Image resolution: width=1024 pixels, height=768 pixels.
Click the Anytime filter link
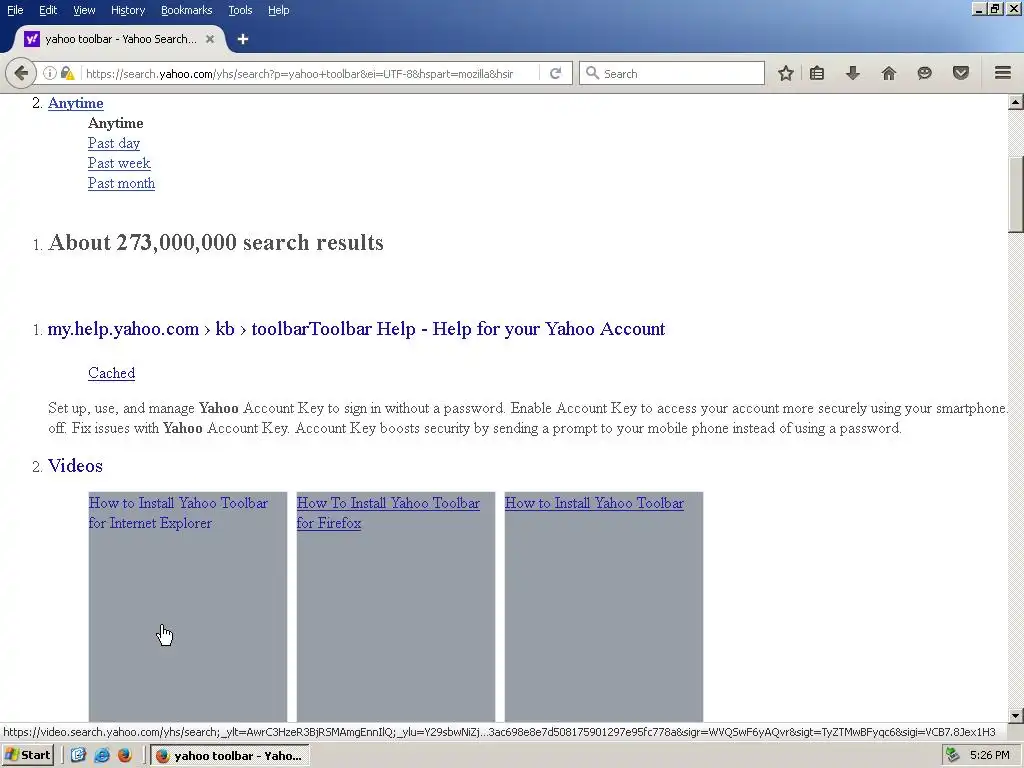[x=76, y=103]
